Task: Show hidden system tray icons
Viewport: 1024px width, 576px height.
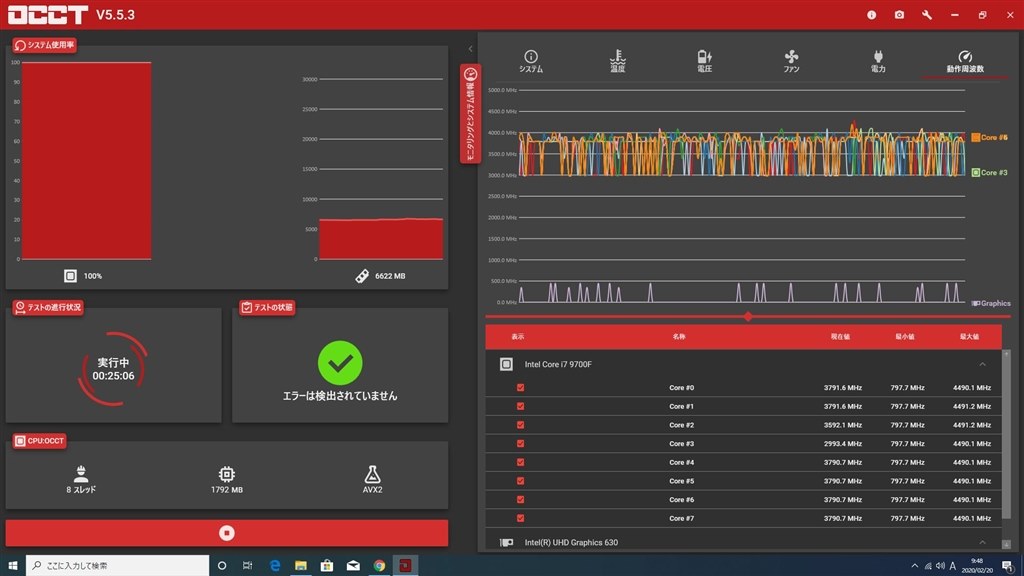Action: point(914,566)
